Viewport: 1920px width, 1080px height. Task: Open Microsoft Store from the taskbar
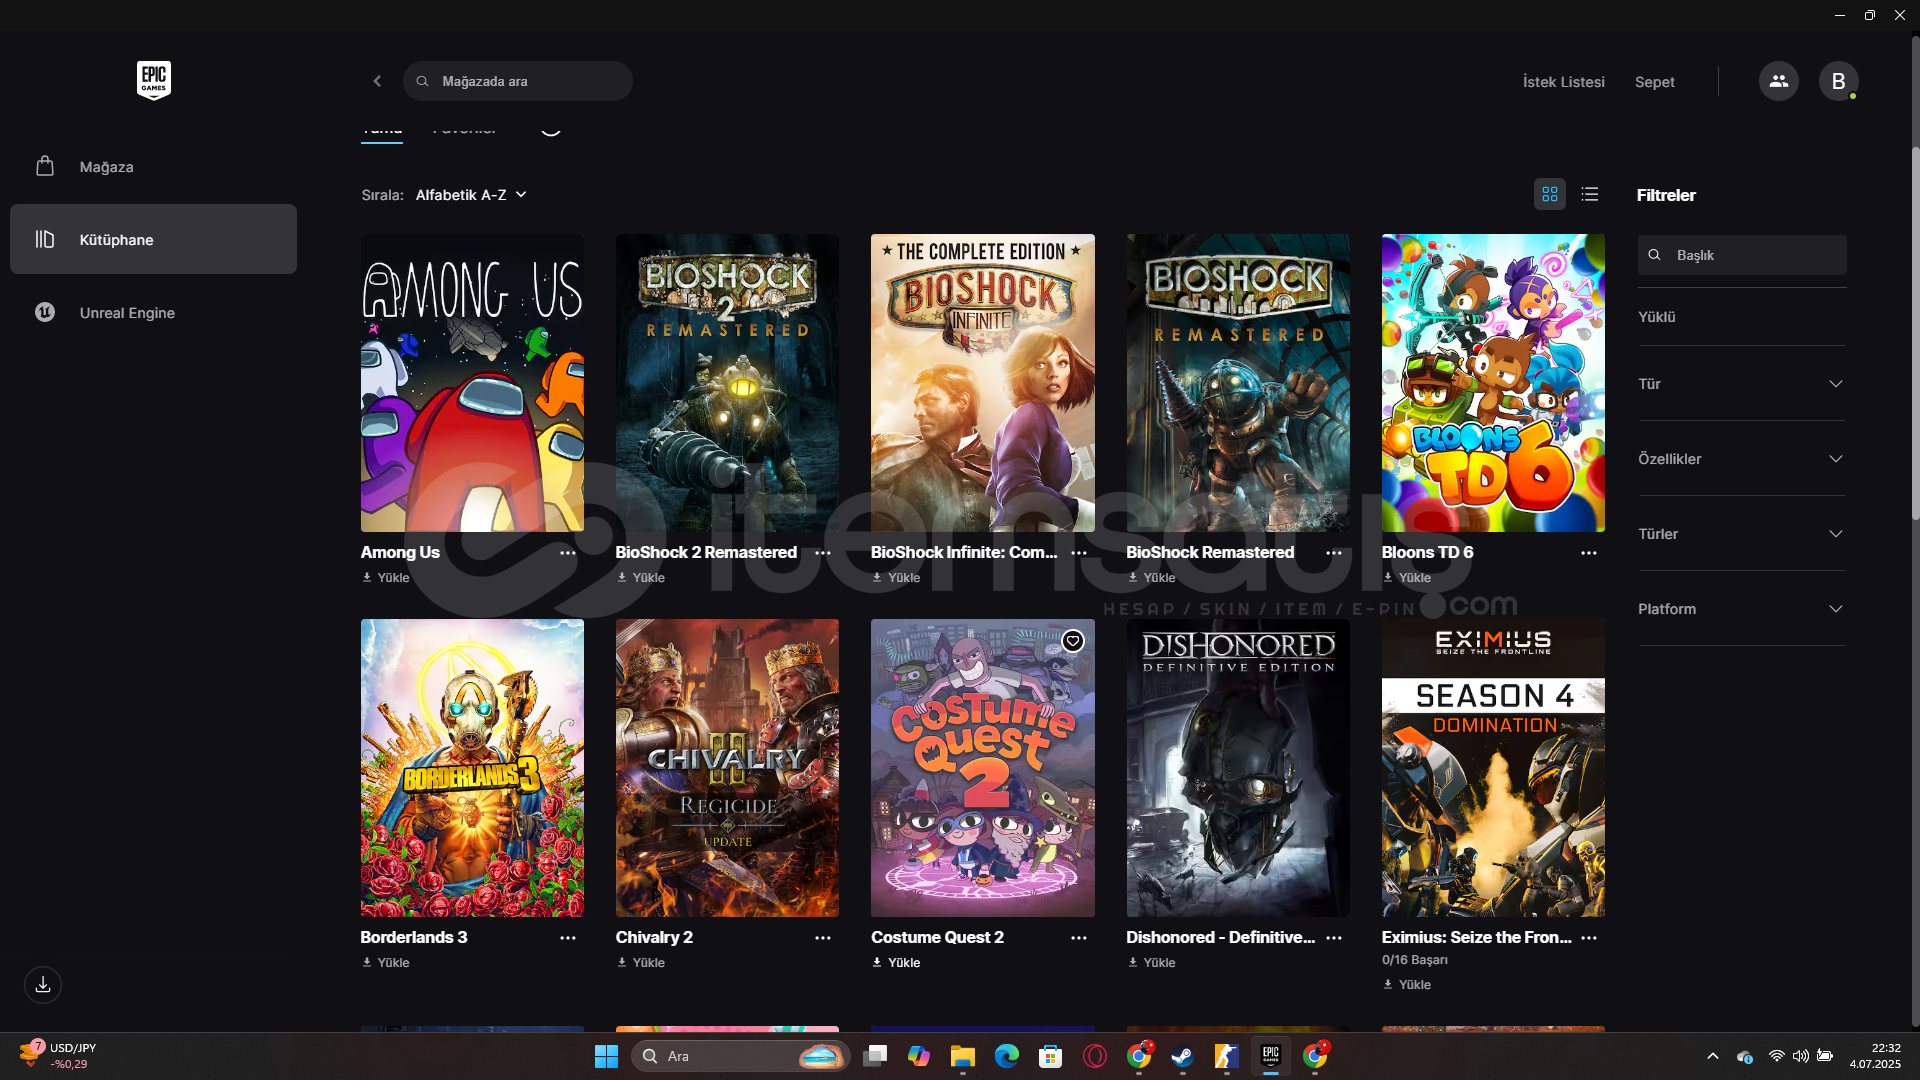pyautogui.click(x=1051, y=1056)
